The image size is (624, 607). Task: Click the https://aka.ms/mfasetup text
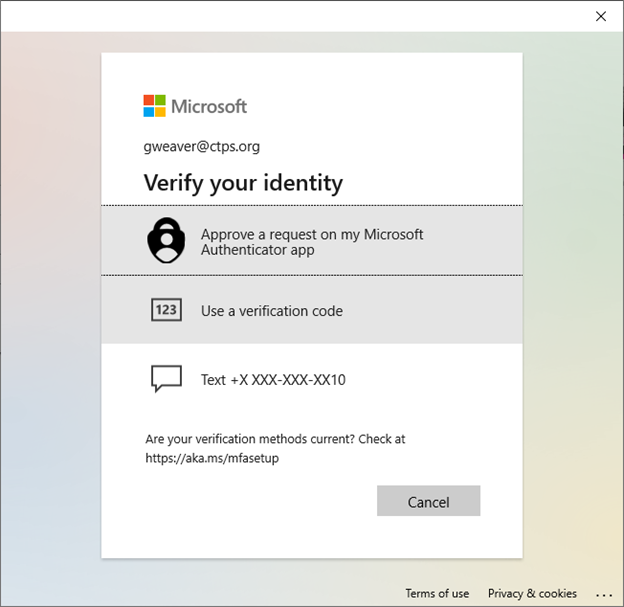pyautogui.click(x=212, y=458)
